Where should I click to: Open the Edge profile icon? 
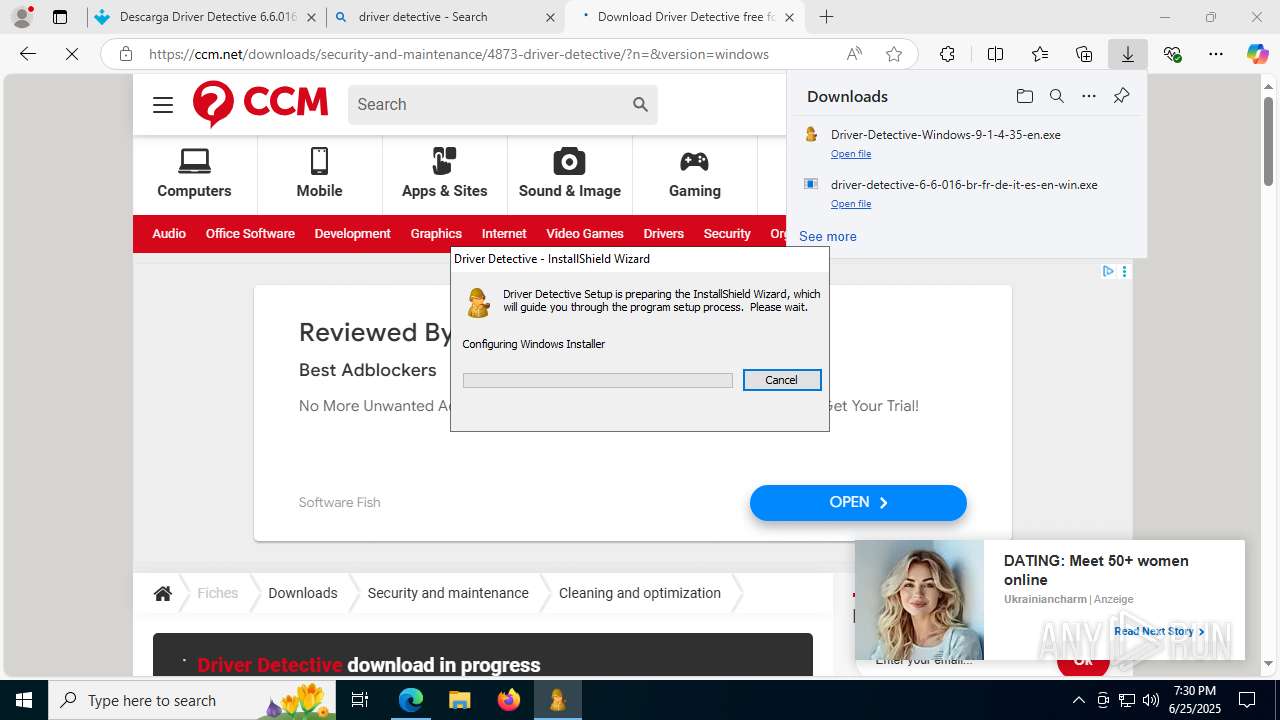point(22,17)
